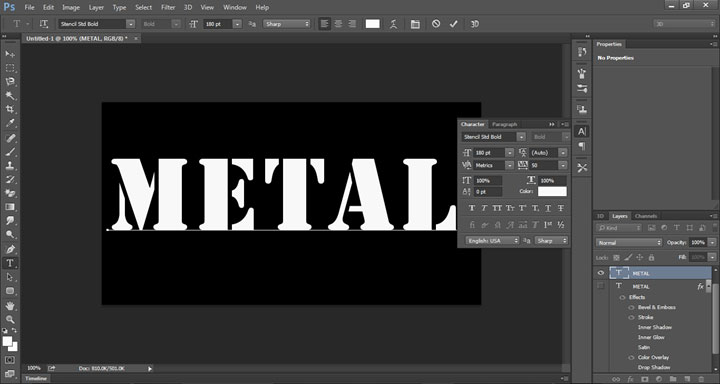Select the Hand tool

point(10,305)
